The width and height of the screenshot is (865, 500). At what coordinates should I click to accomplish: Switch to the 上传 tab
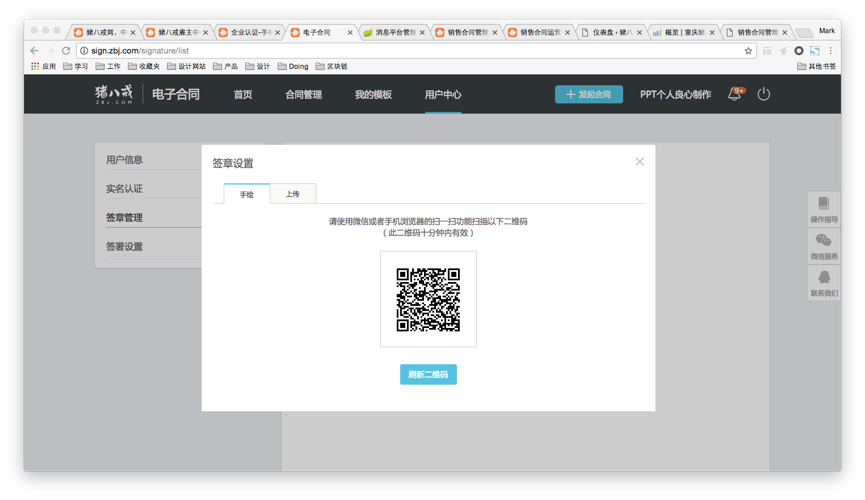(292, 194)
